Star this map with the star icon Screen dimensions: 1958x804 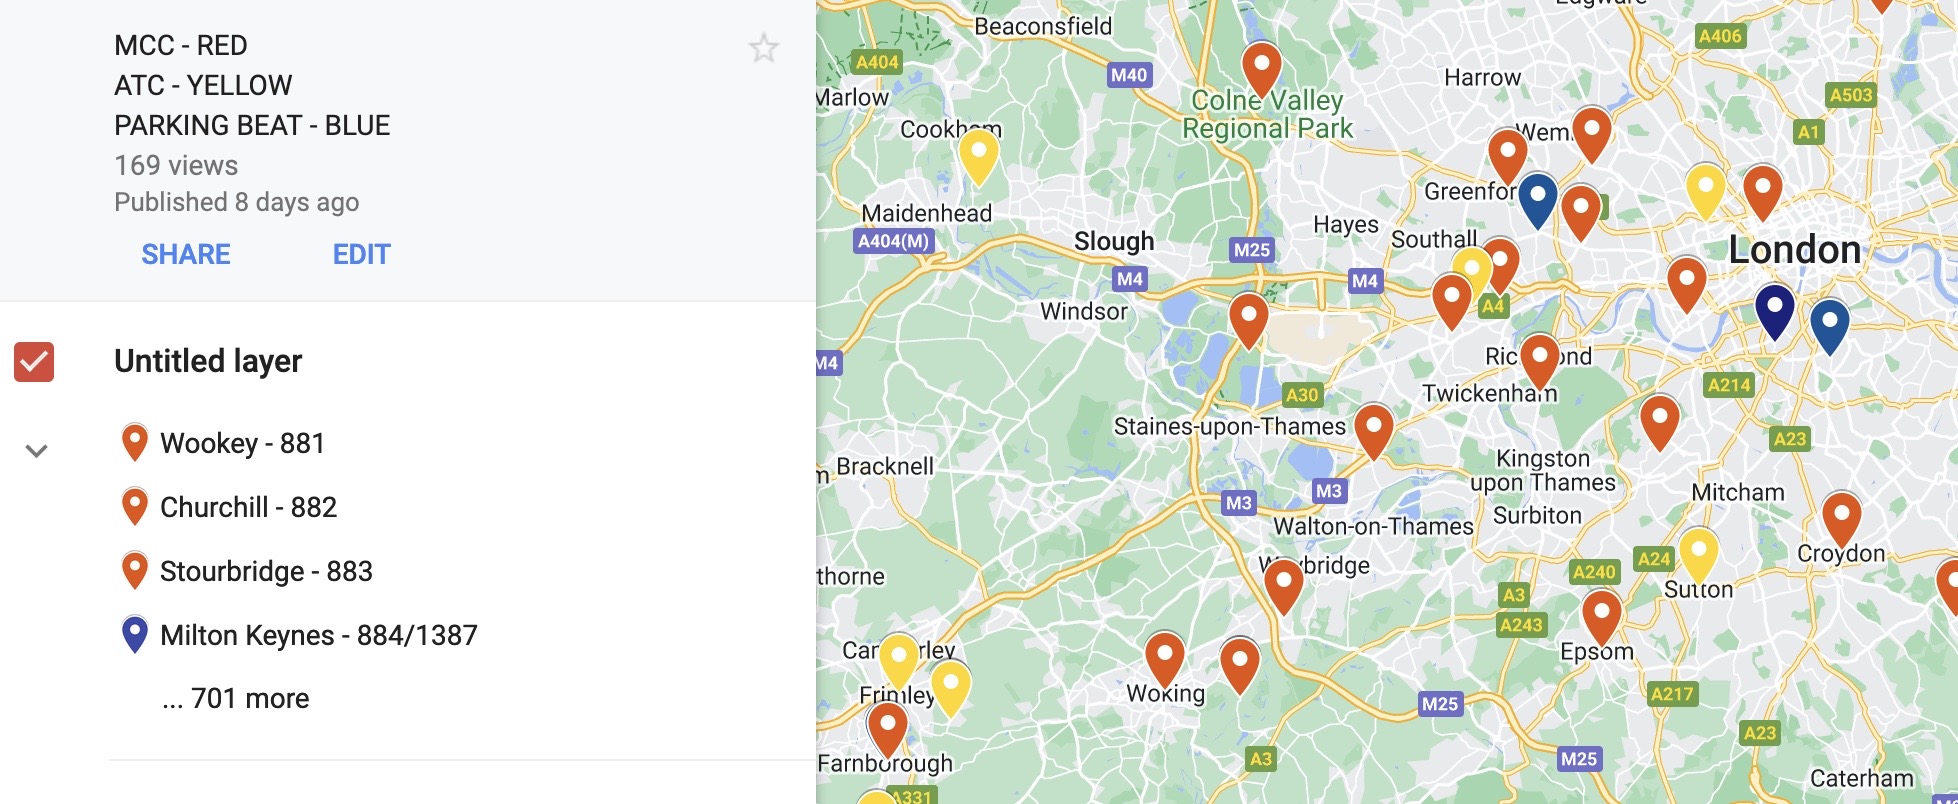[x=764, y=48]
